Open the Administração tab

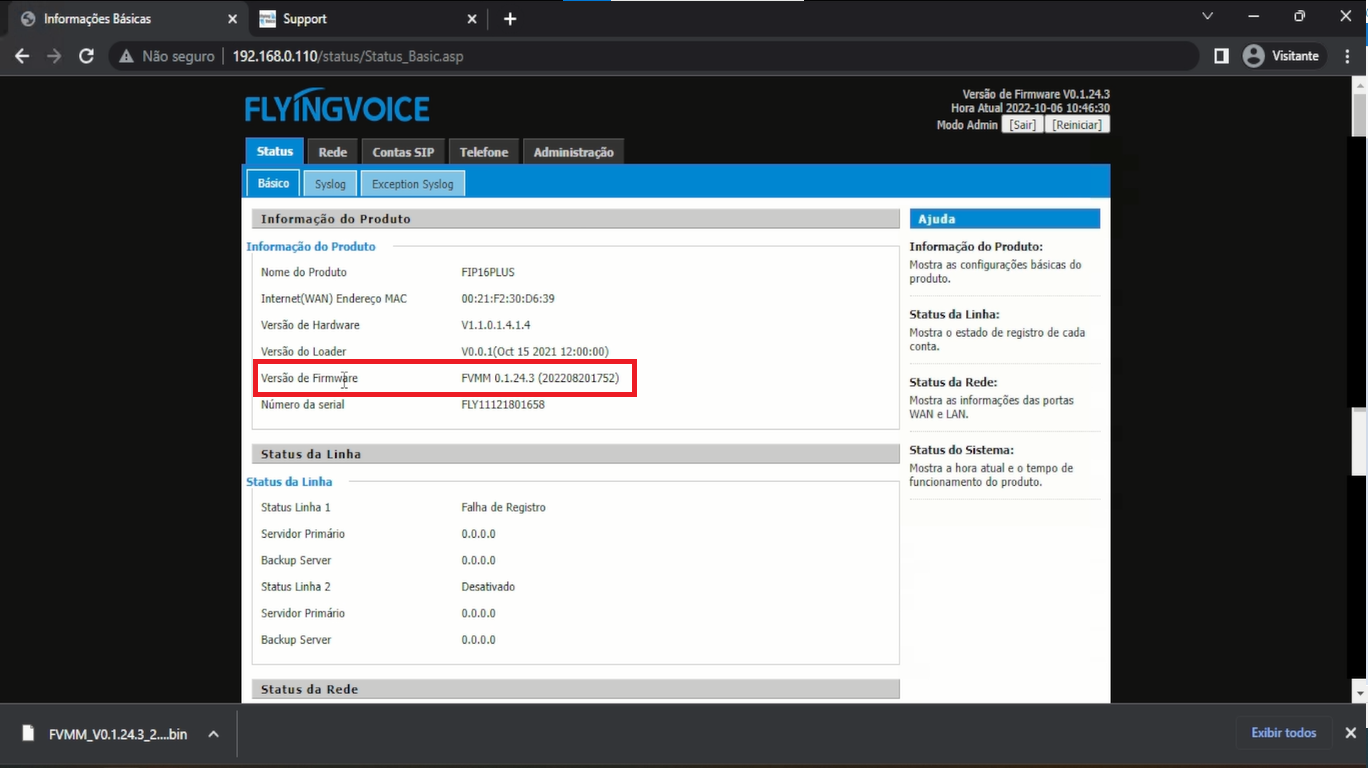coord(573,152)
